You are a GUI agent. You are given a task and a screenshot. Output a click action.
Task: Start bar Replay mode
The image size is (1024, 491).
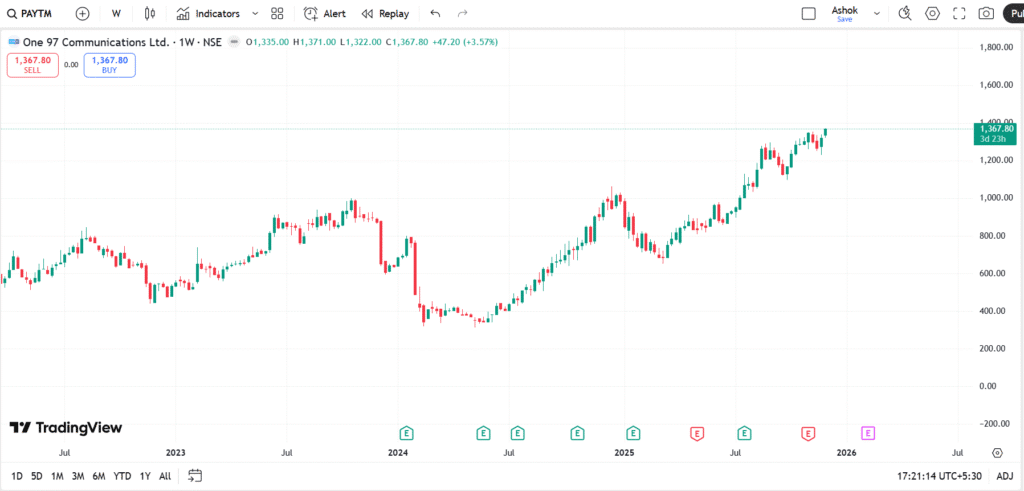point(385,14)
